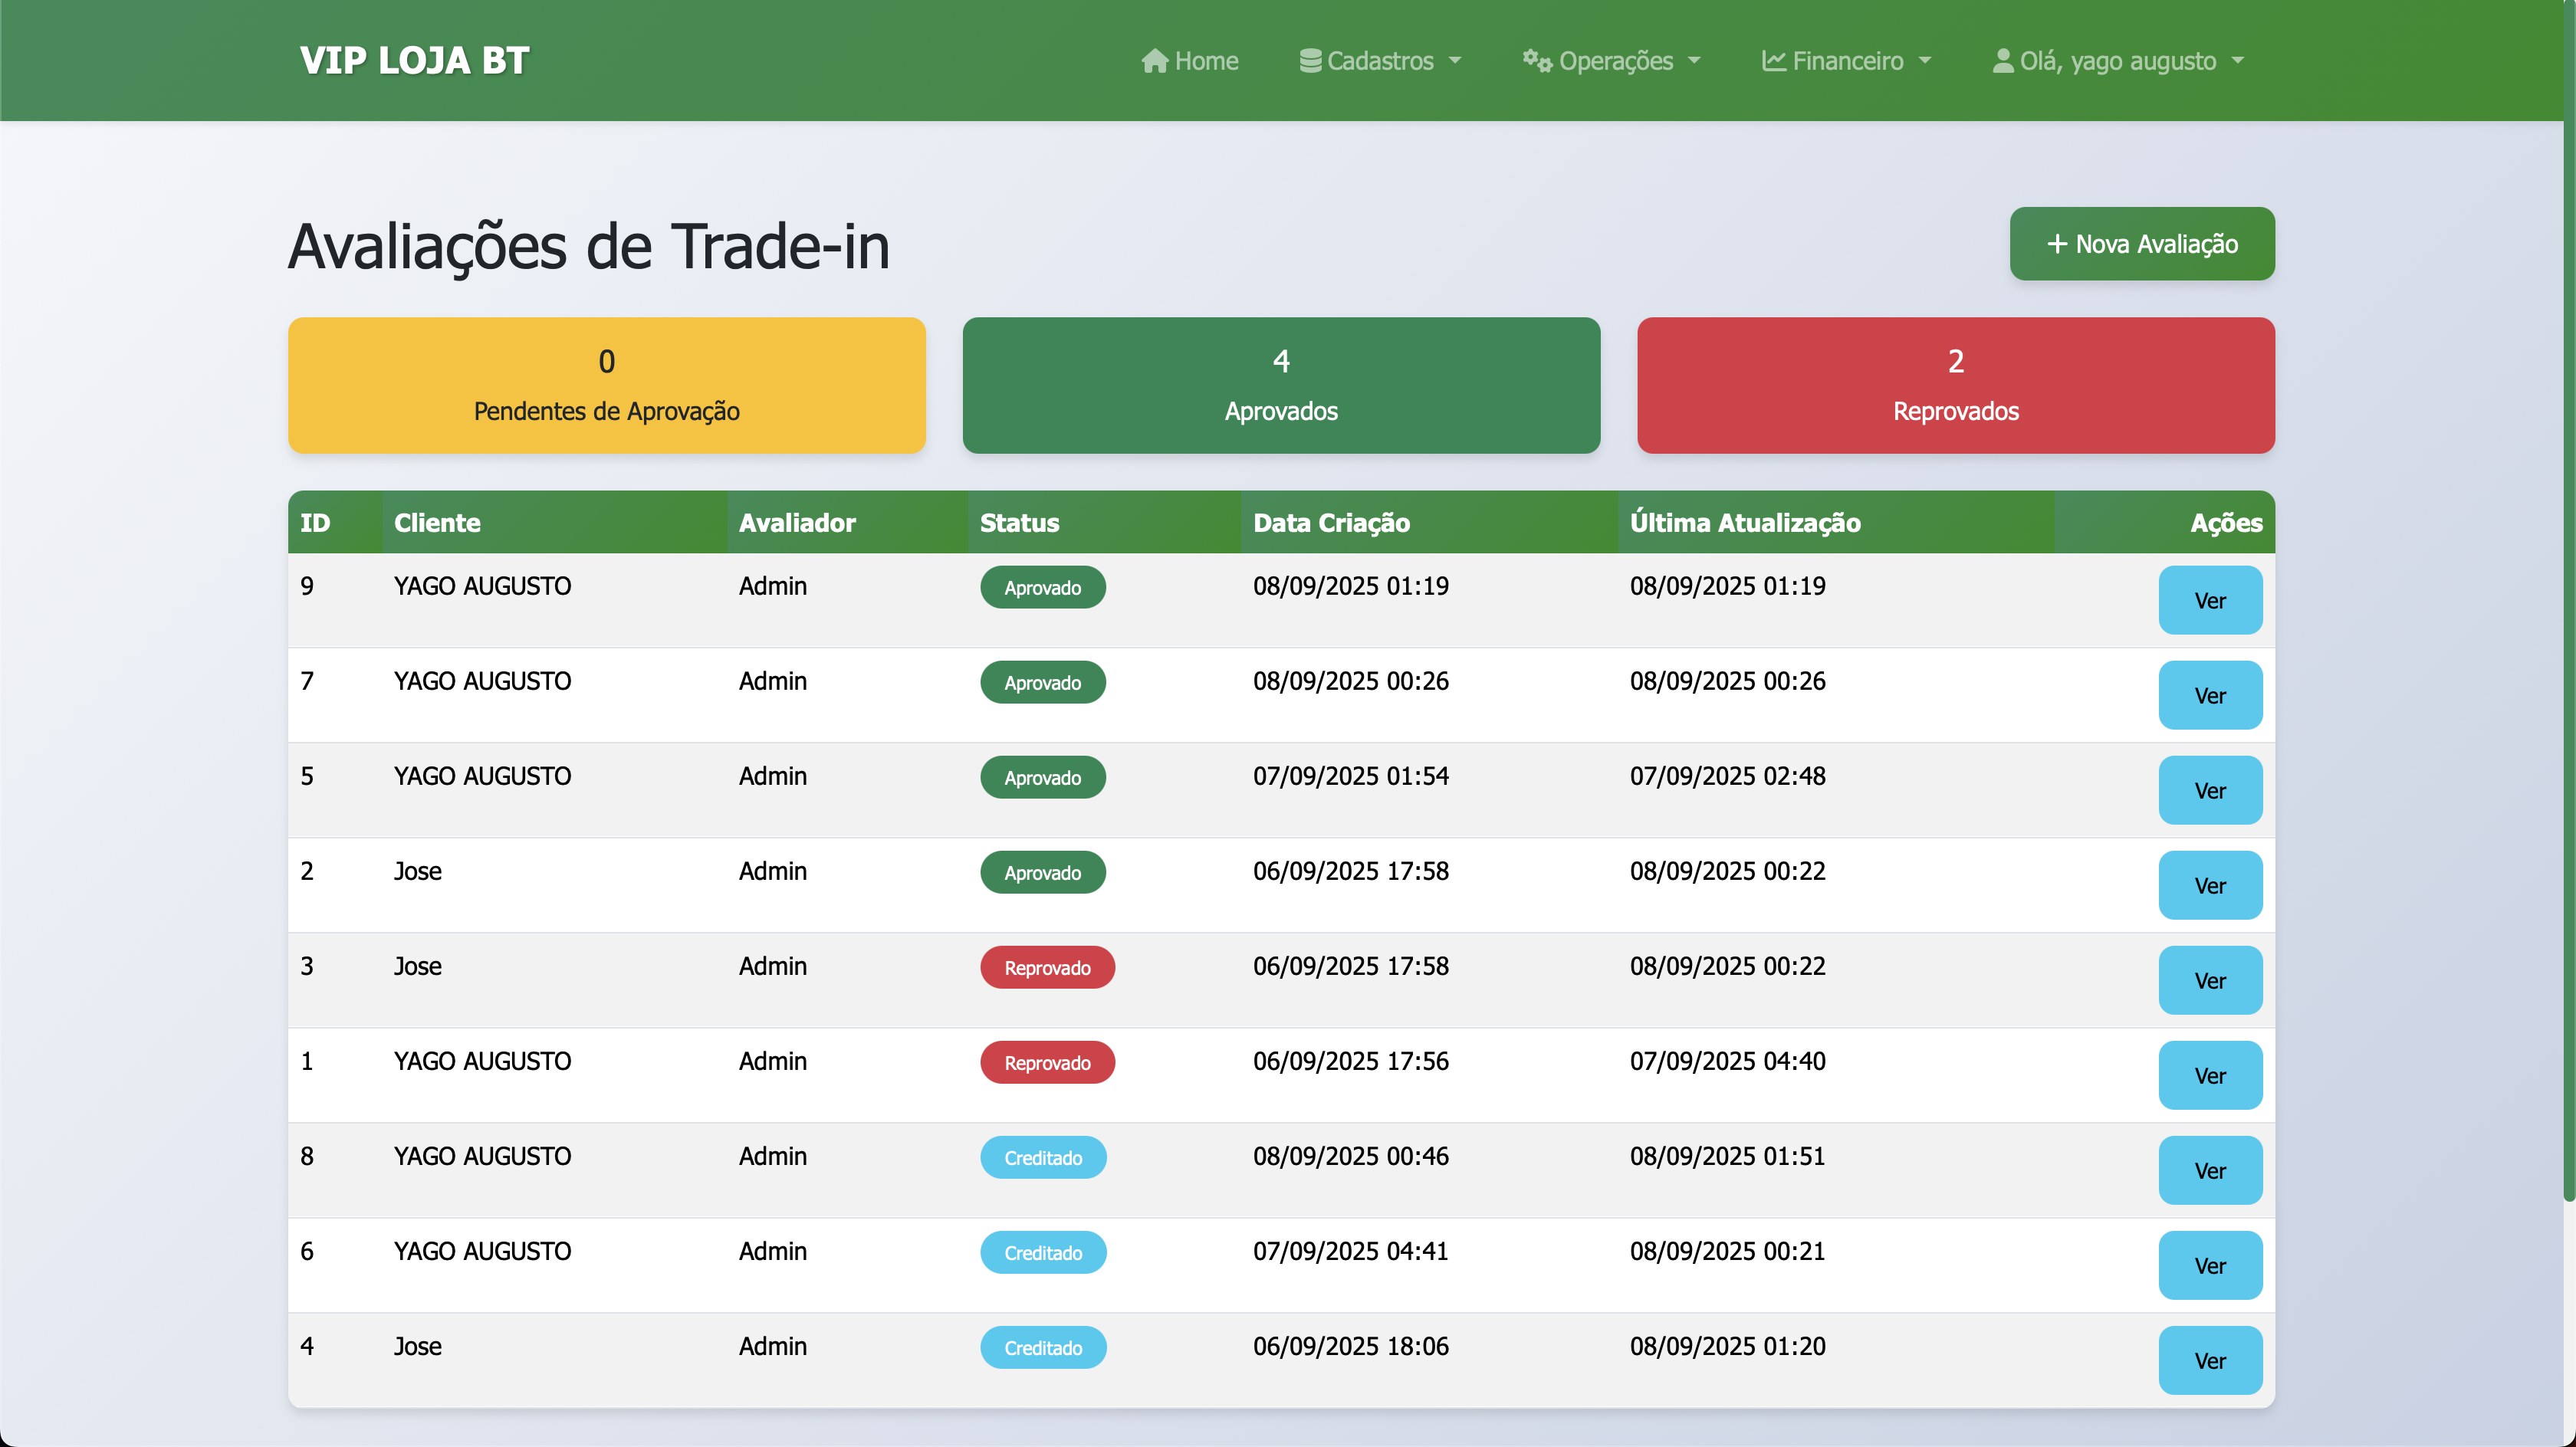Click the Cadastros database icon

(x=1311, y=60)
